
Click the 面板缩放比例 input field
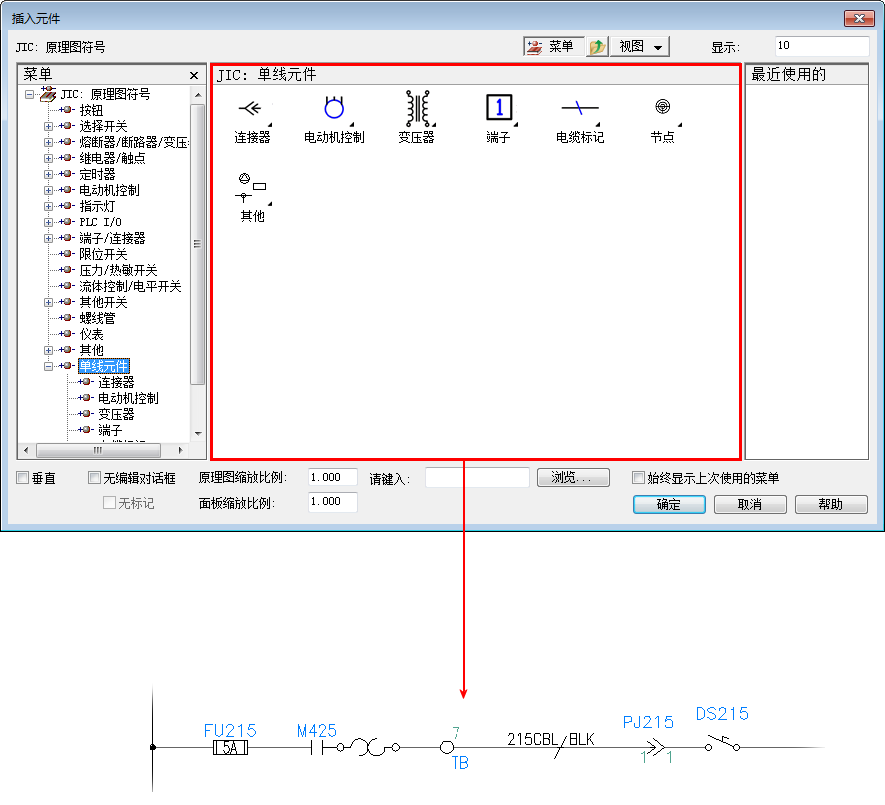pos(333,501)
